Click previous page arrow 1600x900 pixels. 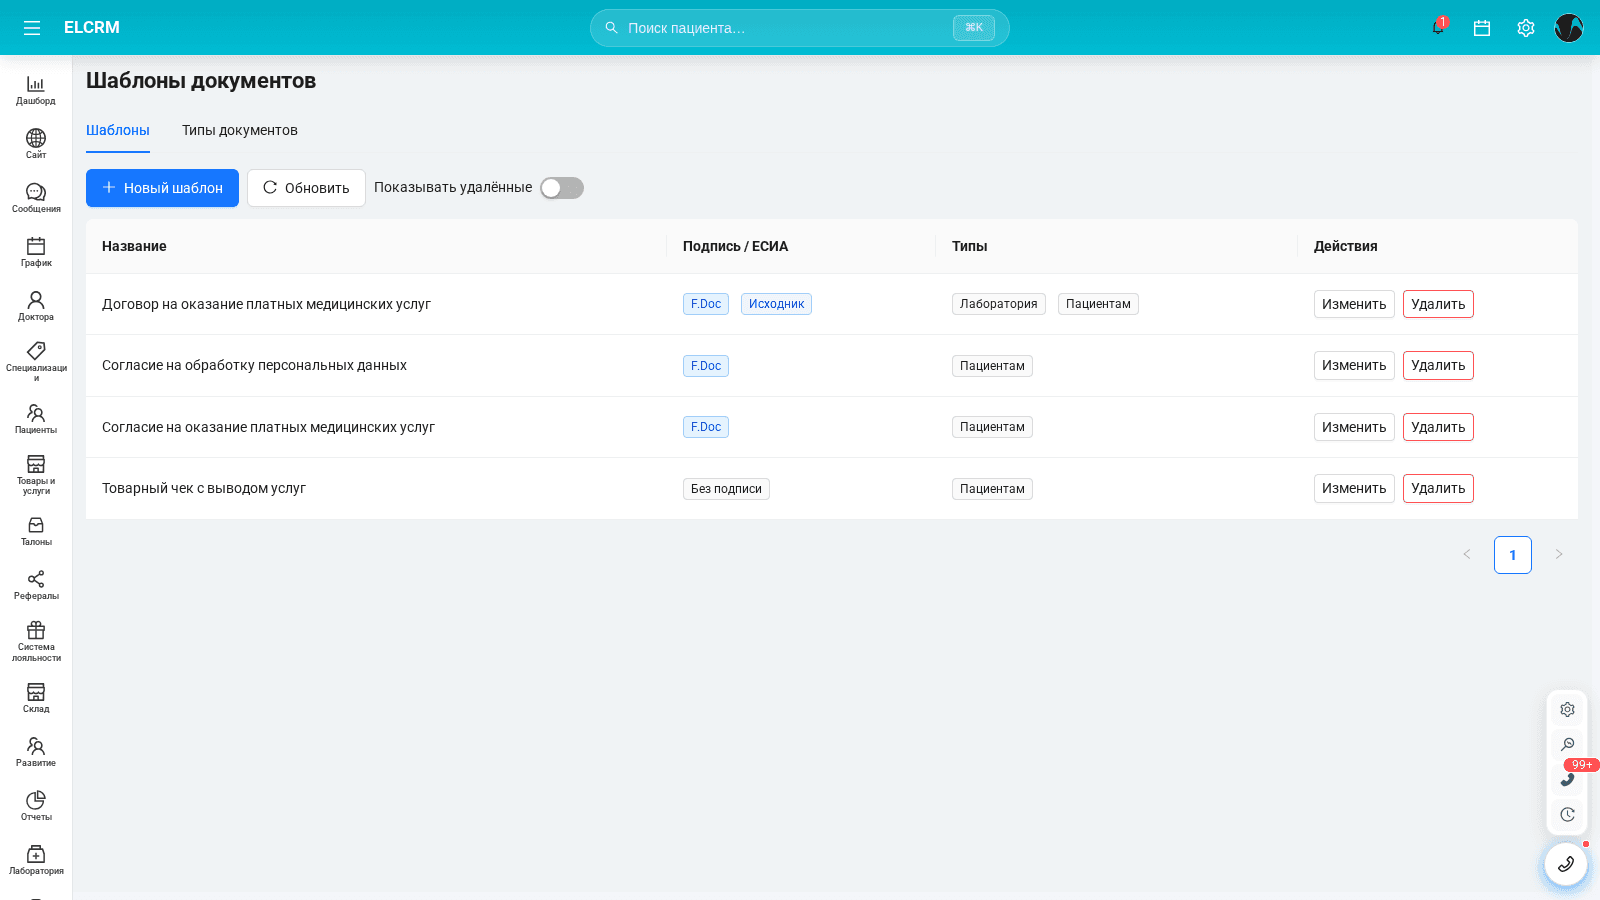(1467, 555)
